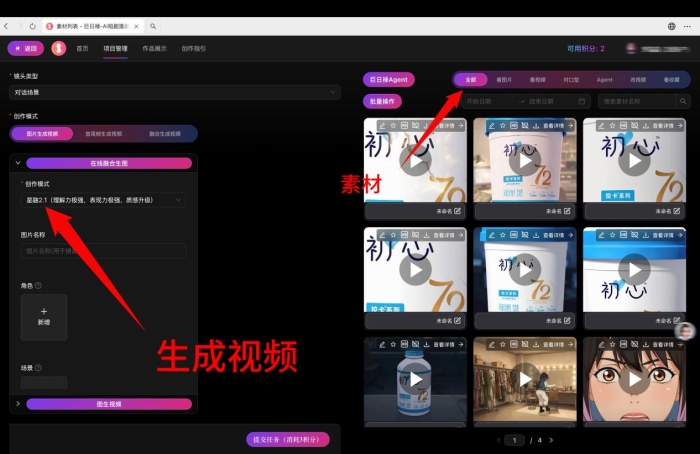Select the 看图片 filter tab
Image resolution: width=700 pixels, height=454 pixels.
click(x=504, y=78)
